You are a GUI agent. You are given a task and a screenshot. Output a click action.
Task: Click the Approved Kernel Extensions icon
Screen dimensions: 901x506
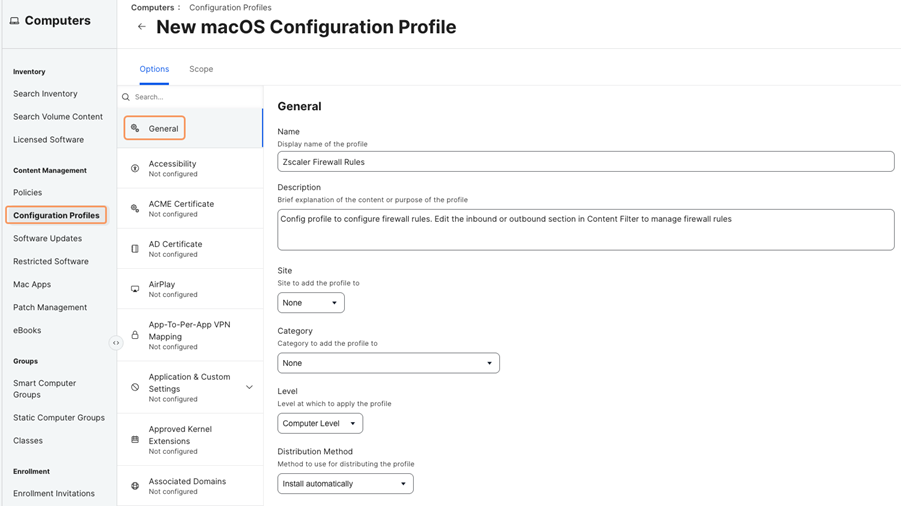coord(135,439)
